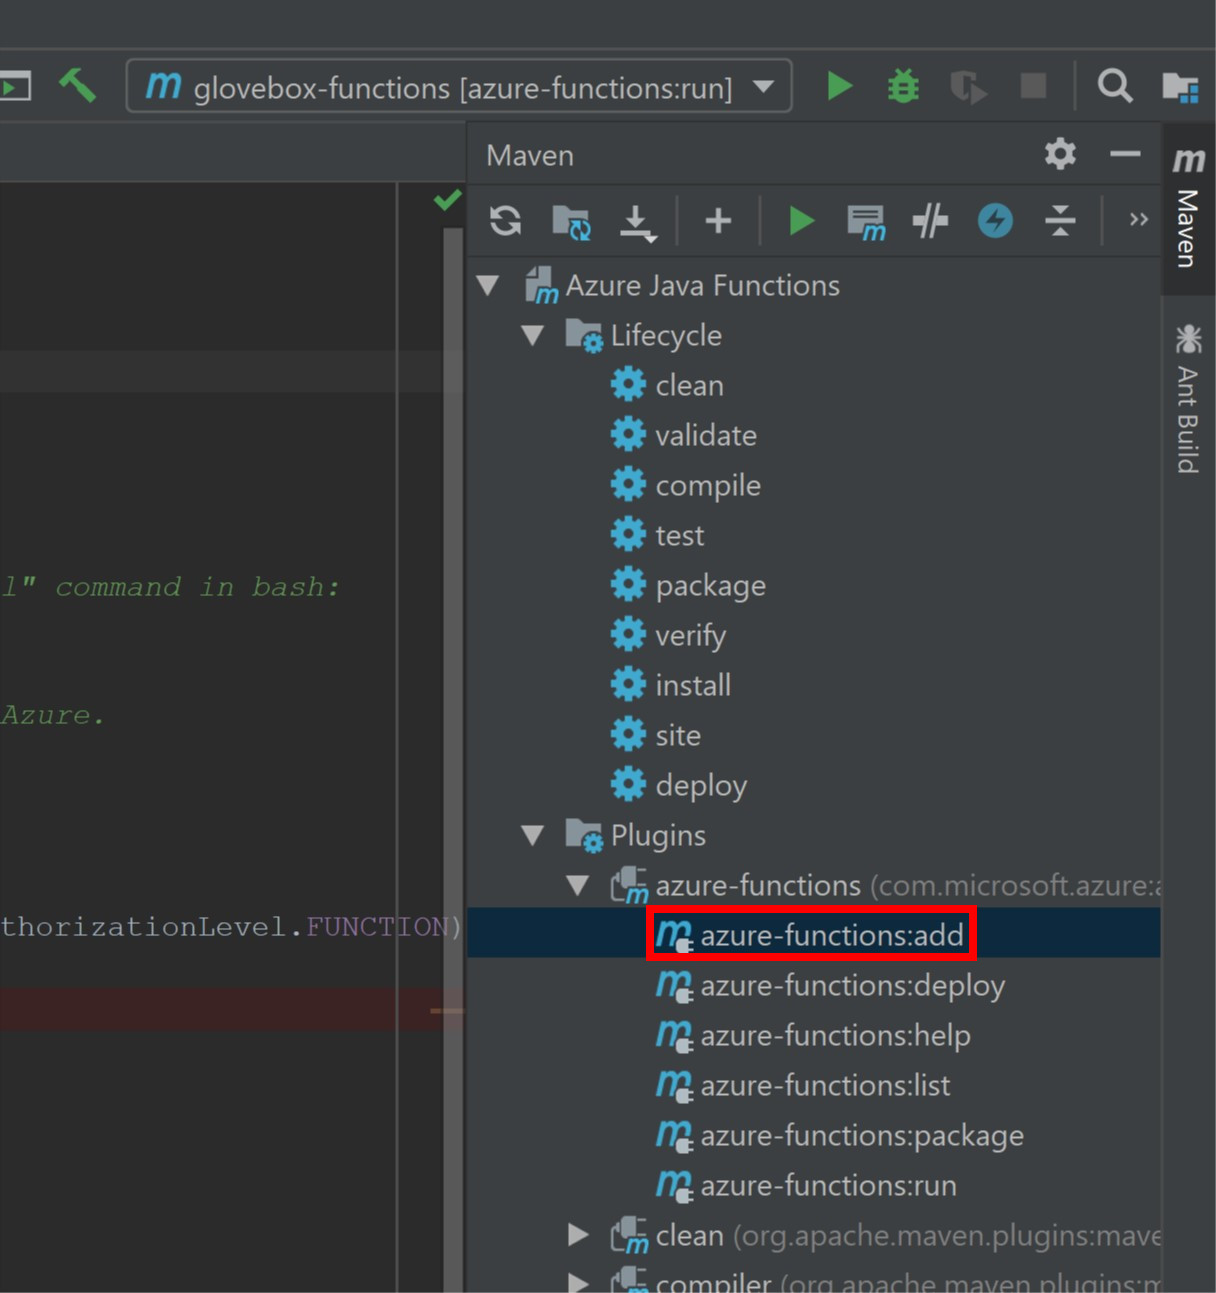Click the Stop square button

pos(1033,86)
